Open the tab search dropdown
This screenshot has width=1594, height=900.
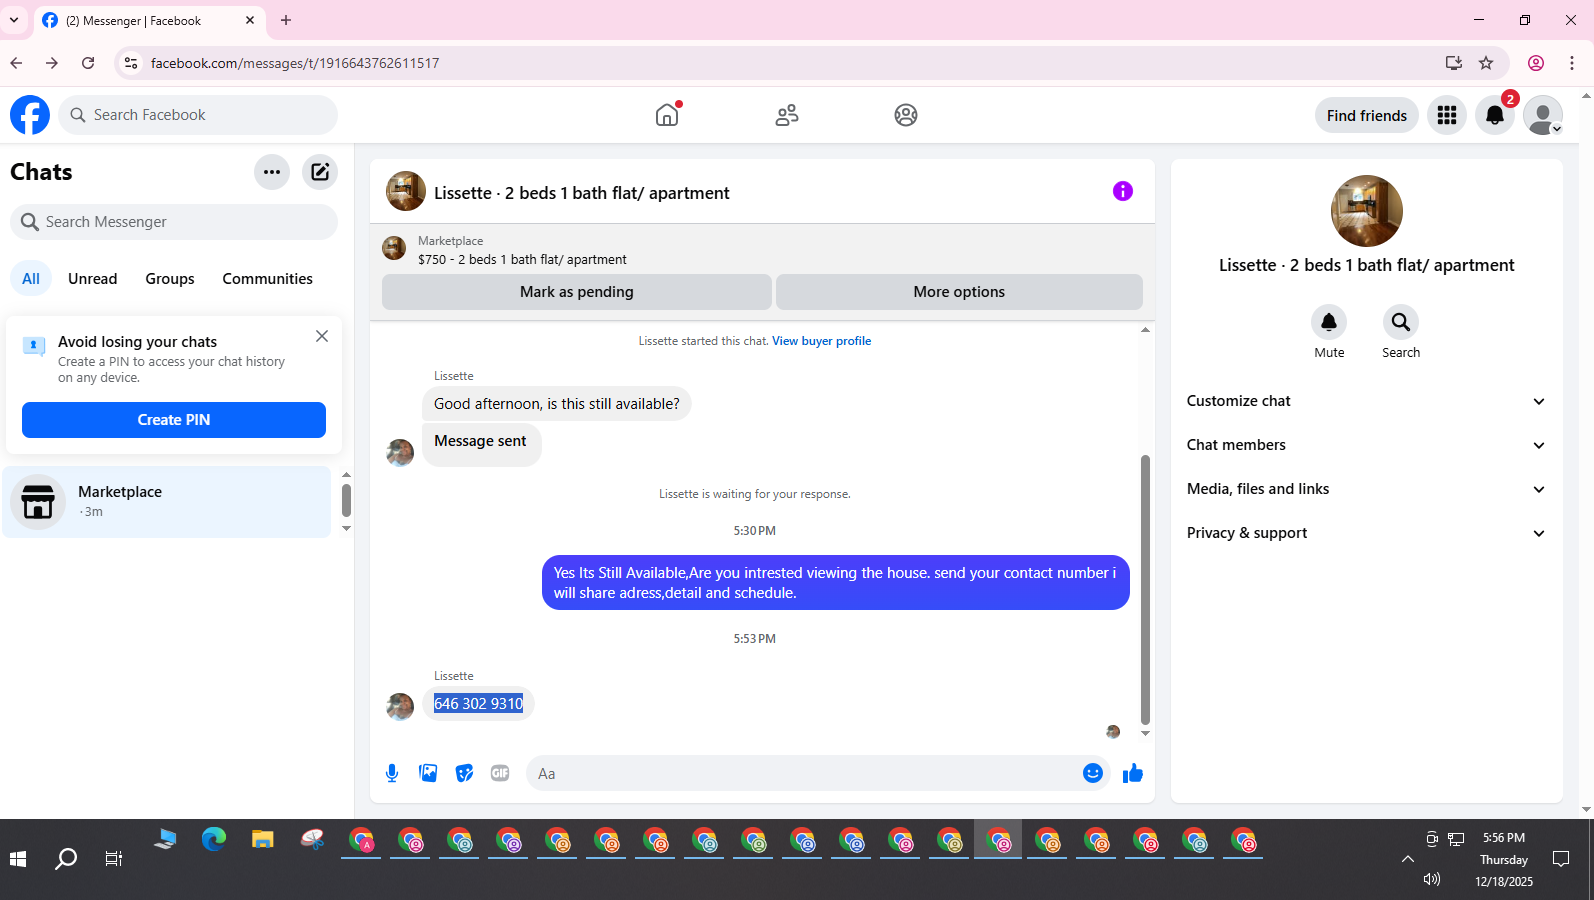coord(14,20)
